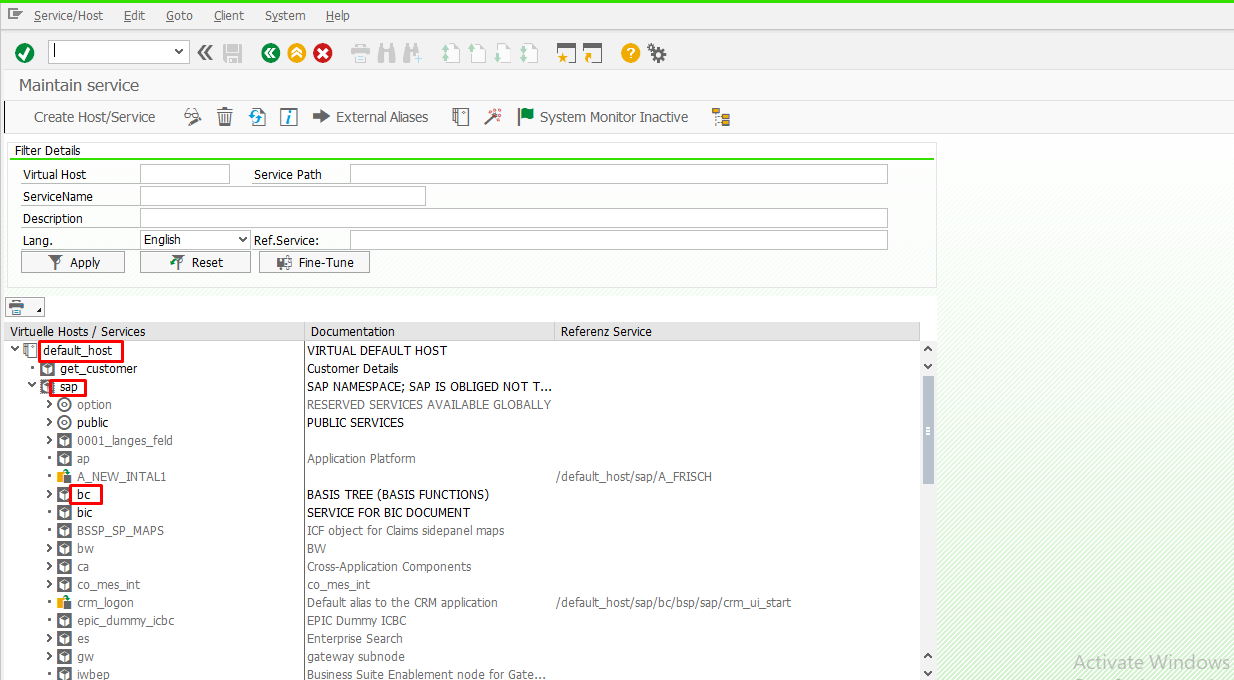Select the display glasses icon beside Create Host/Service
The height and width of the screenshot is (680, 1234).
(x=192, y=116)
